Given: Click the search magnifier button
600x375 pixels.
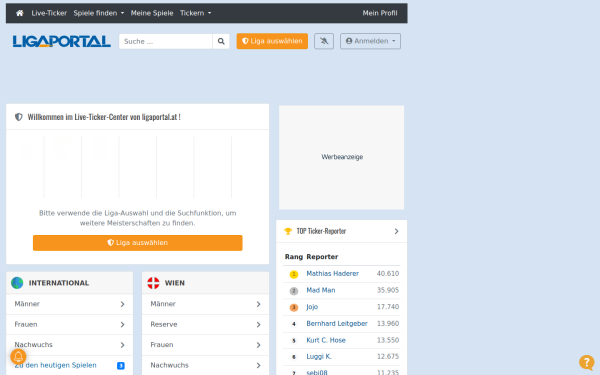Looking at the screenshot, I should tap(221, 41).
